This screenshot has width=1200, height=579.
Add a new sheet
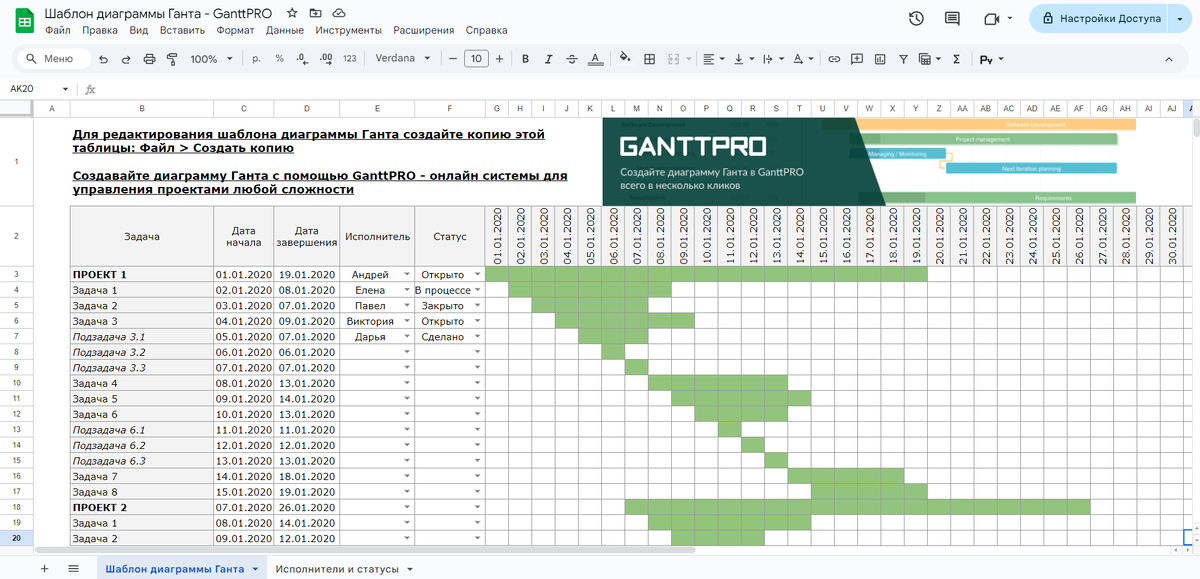(44, 568)
